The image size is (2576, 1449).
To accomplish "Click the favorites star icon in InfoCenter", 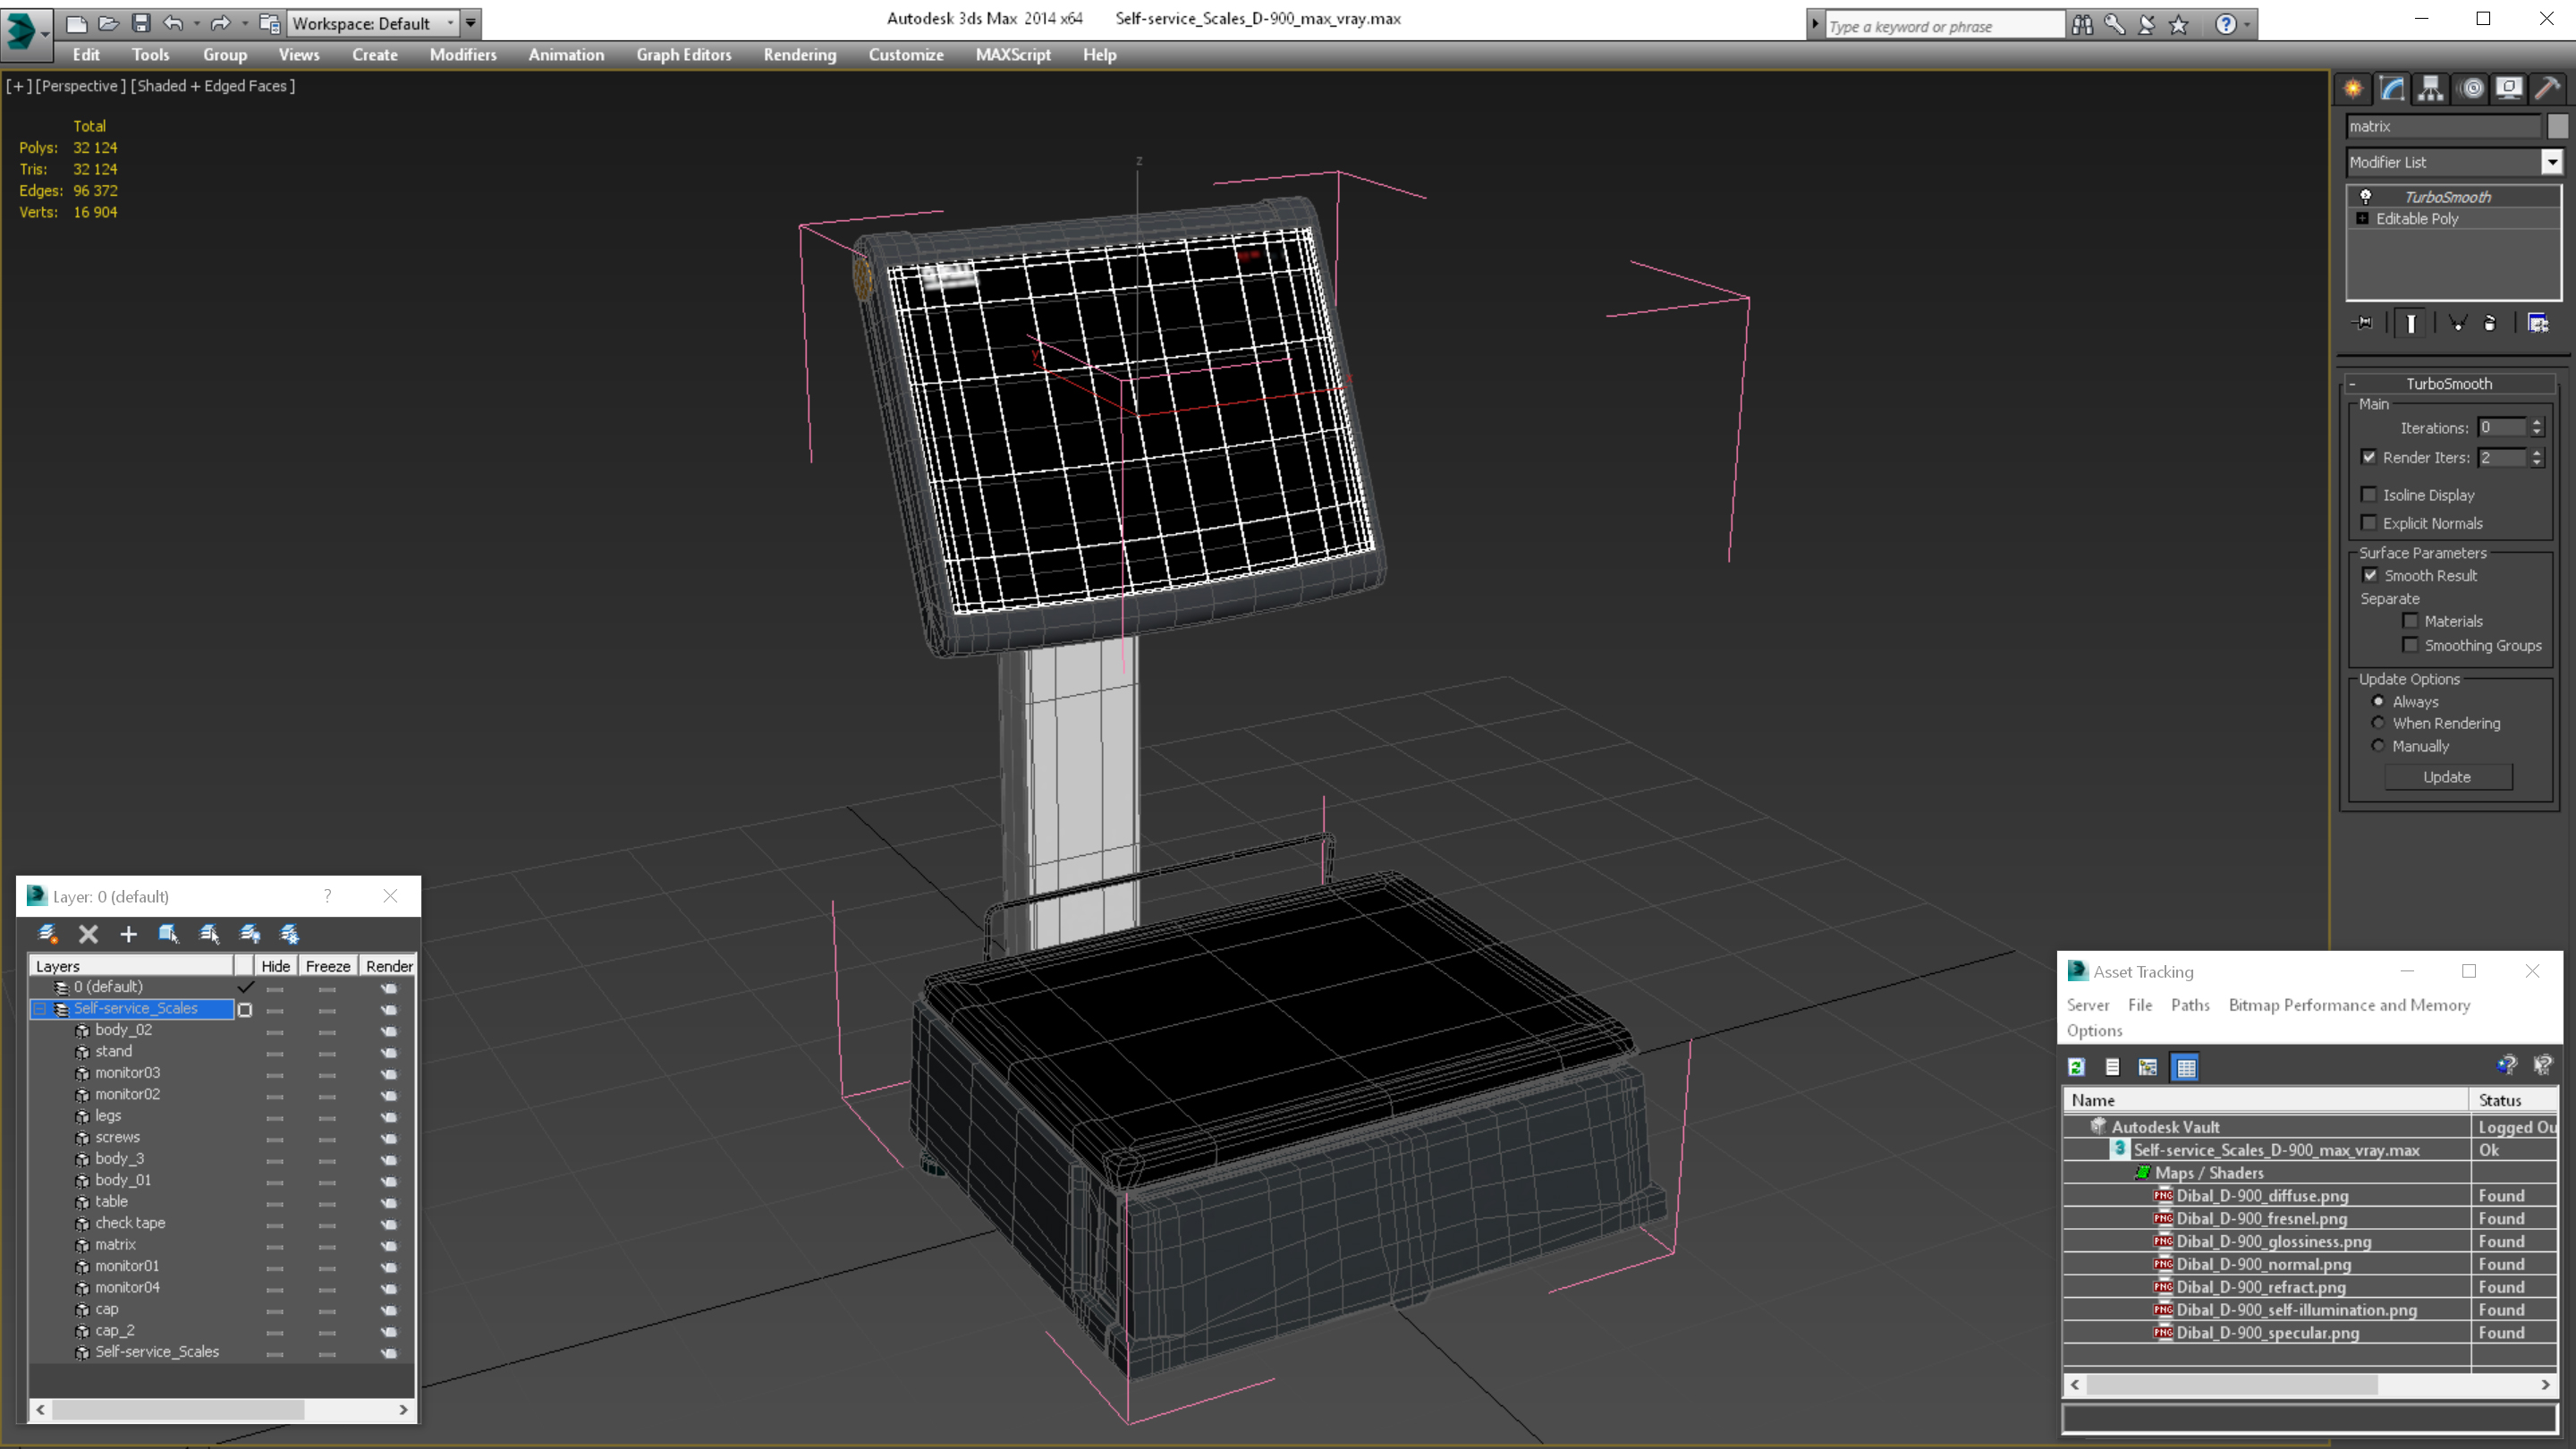I will pos(2179,24).
